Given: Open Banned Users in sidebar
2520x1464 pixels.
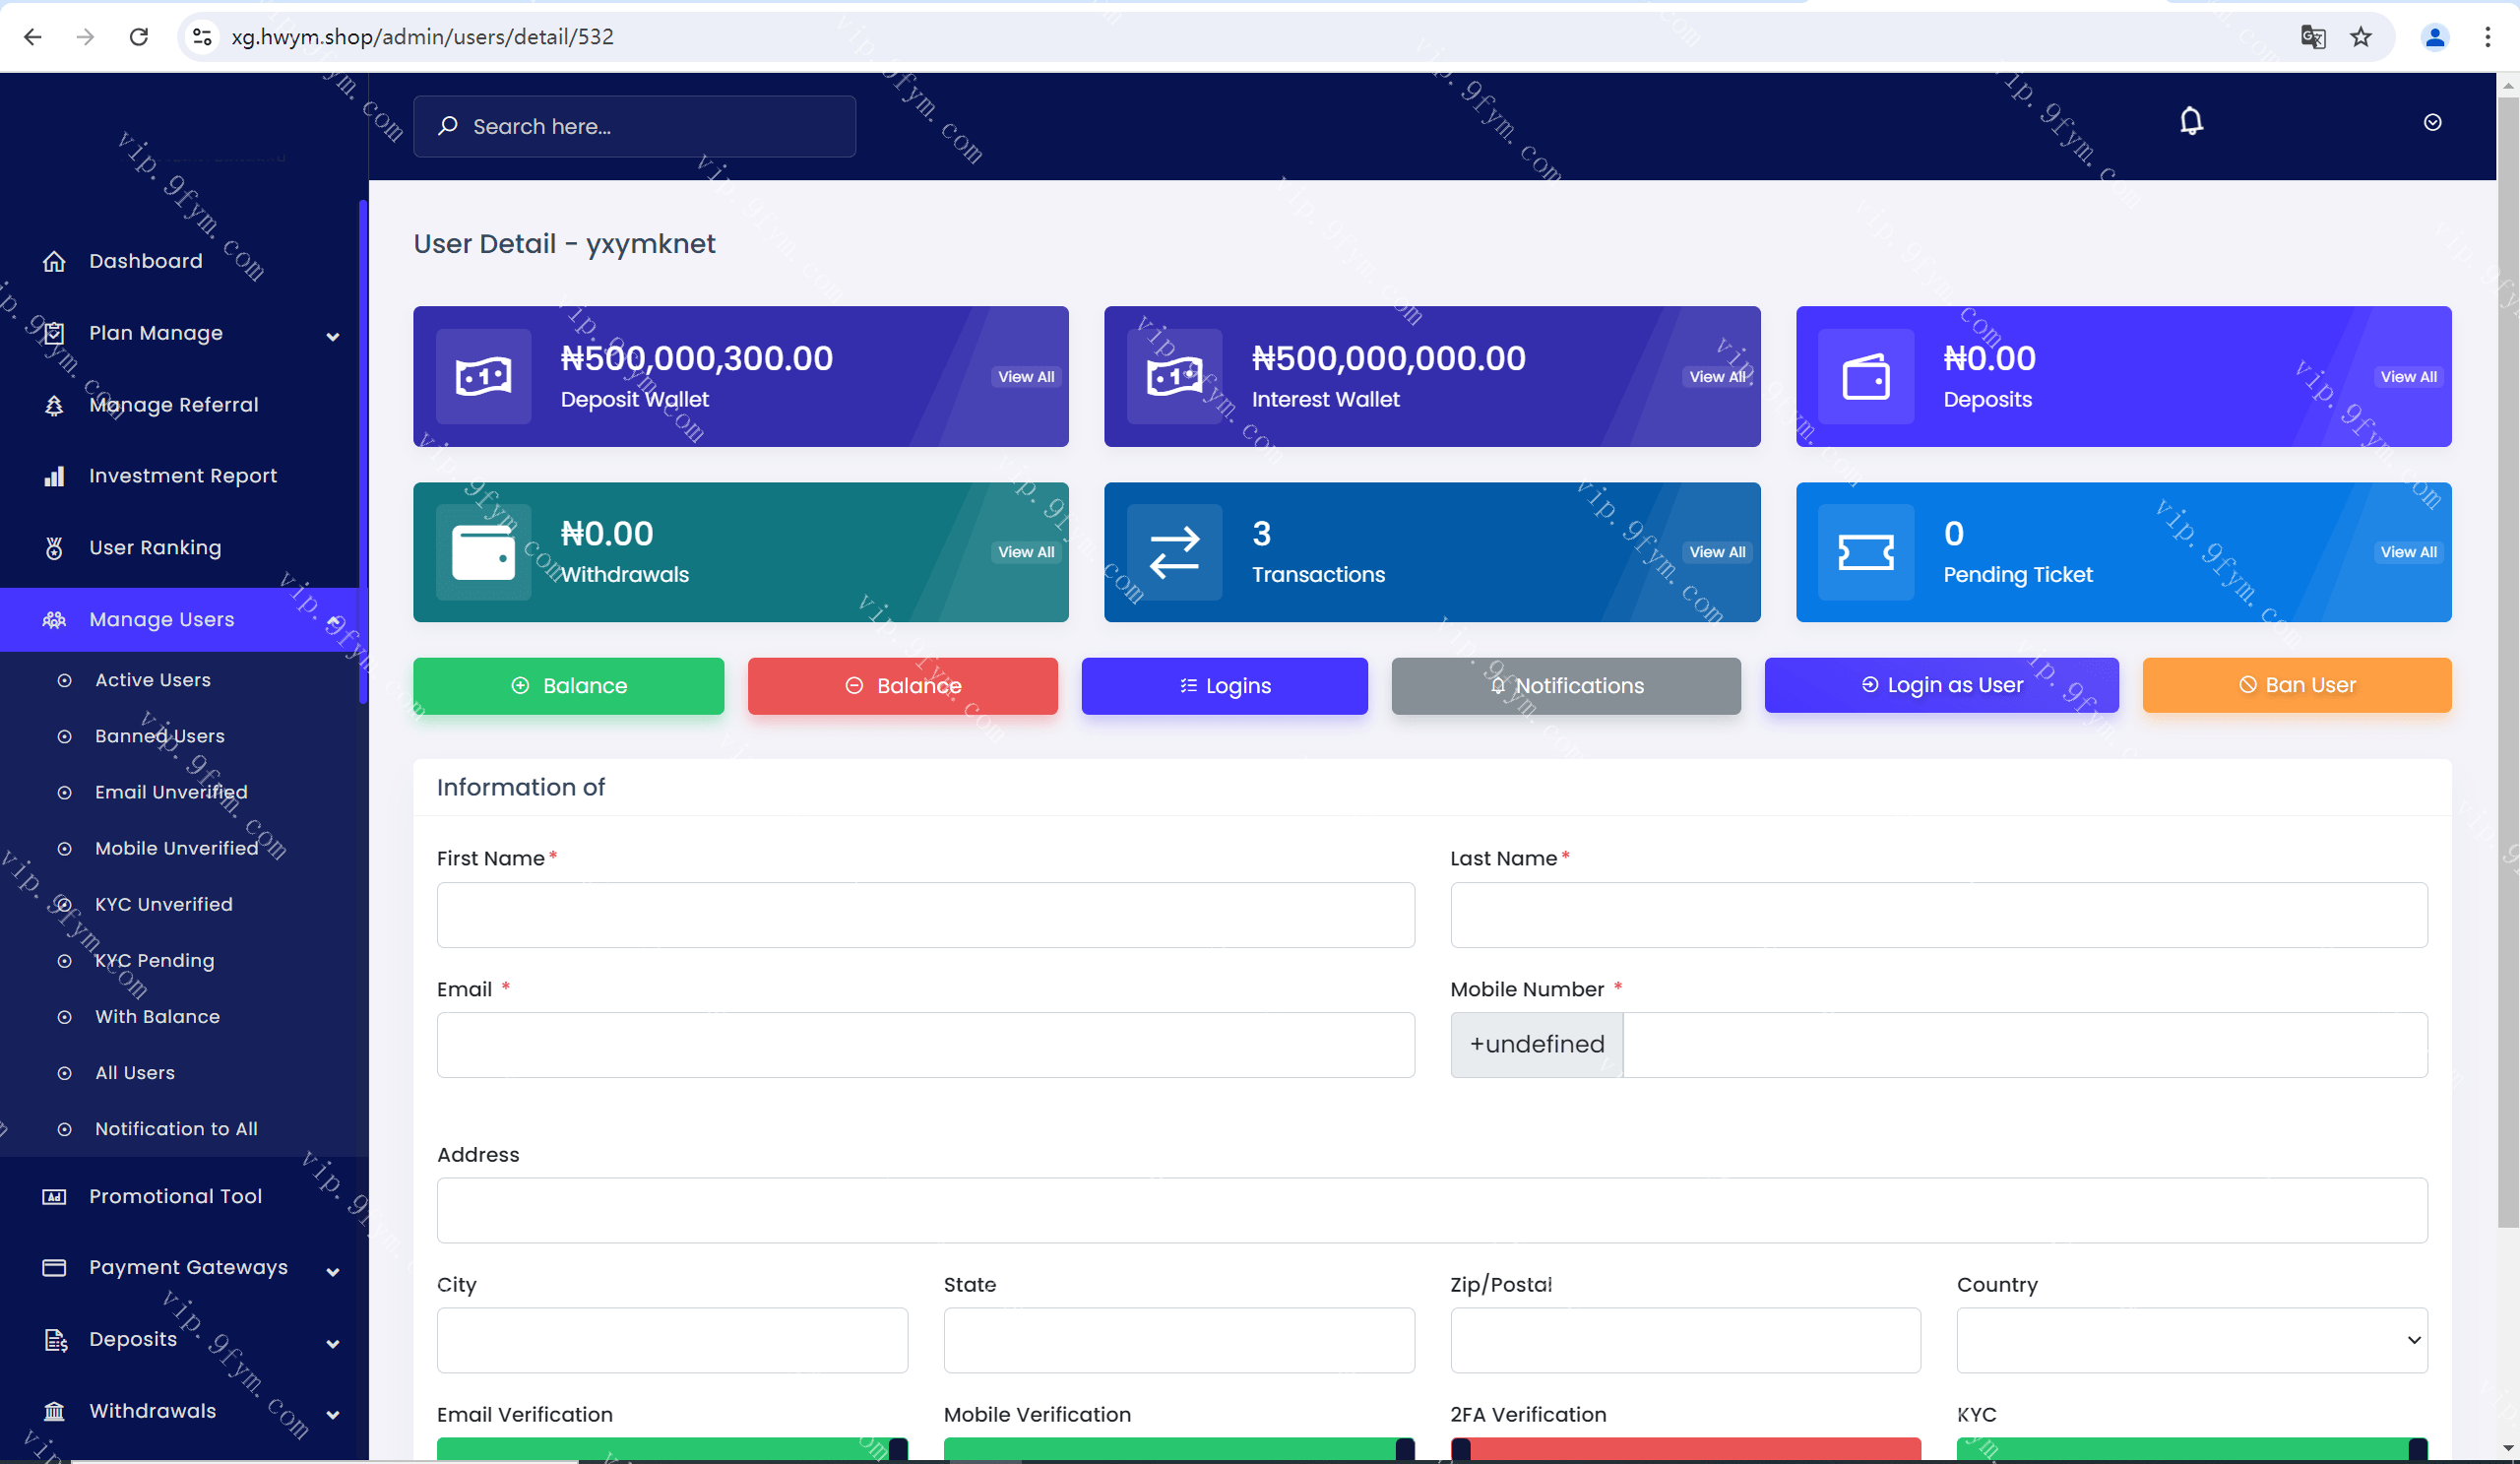Looking at the screenshot, I should (x=160, y=736).
